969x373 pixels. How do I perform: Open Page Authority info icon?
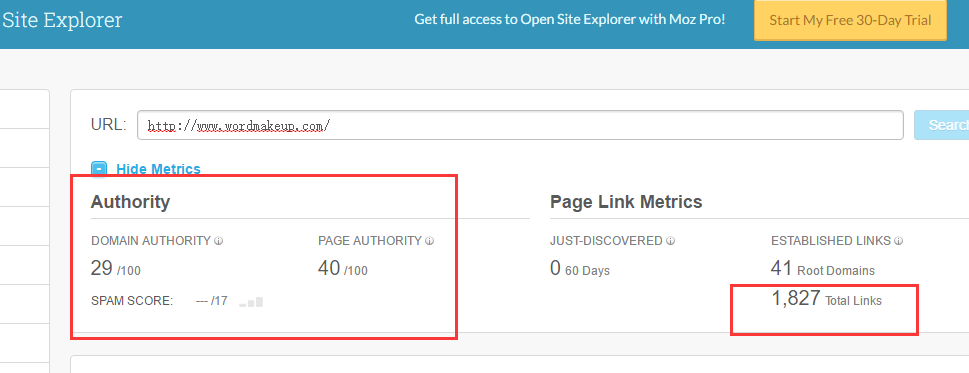pos(429,241)
